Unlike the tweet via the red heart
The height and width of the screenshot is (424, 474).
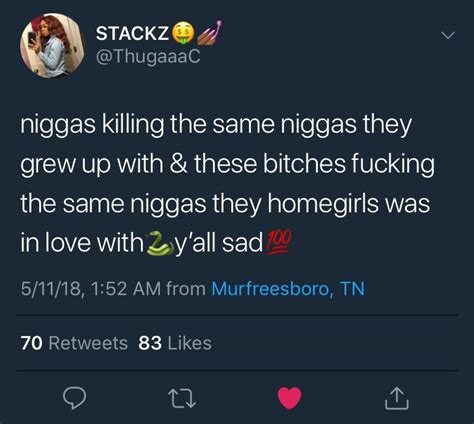pos(290,398)
